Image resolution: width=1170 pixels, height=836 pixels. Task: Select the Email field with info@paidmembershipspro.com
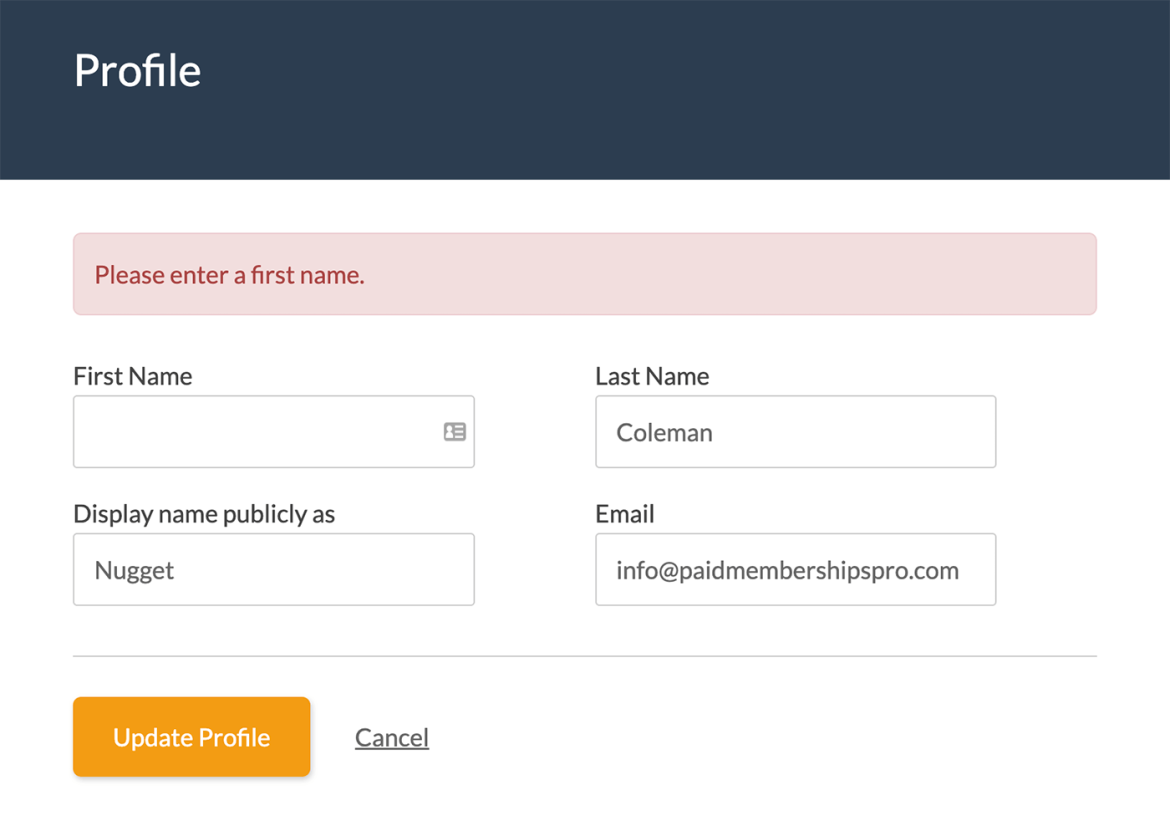pyautogui.click(x=795, y=569)
